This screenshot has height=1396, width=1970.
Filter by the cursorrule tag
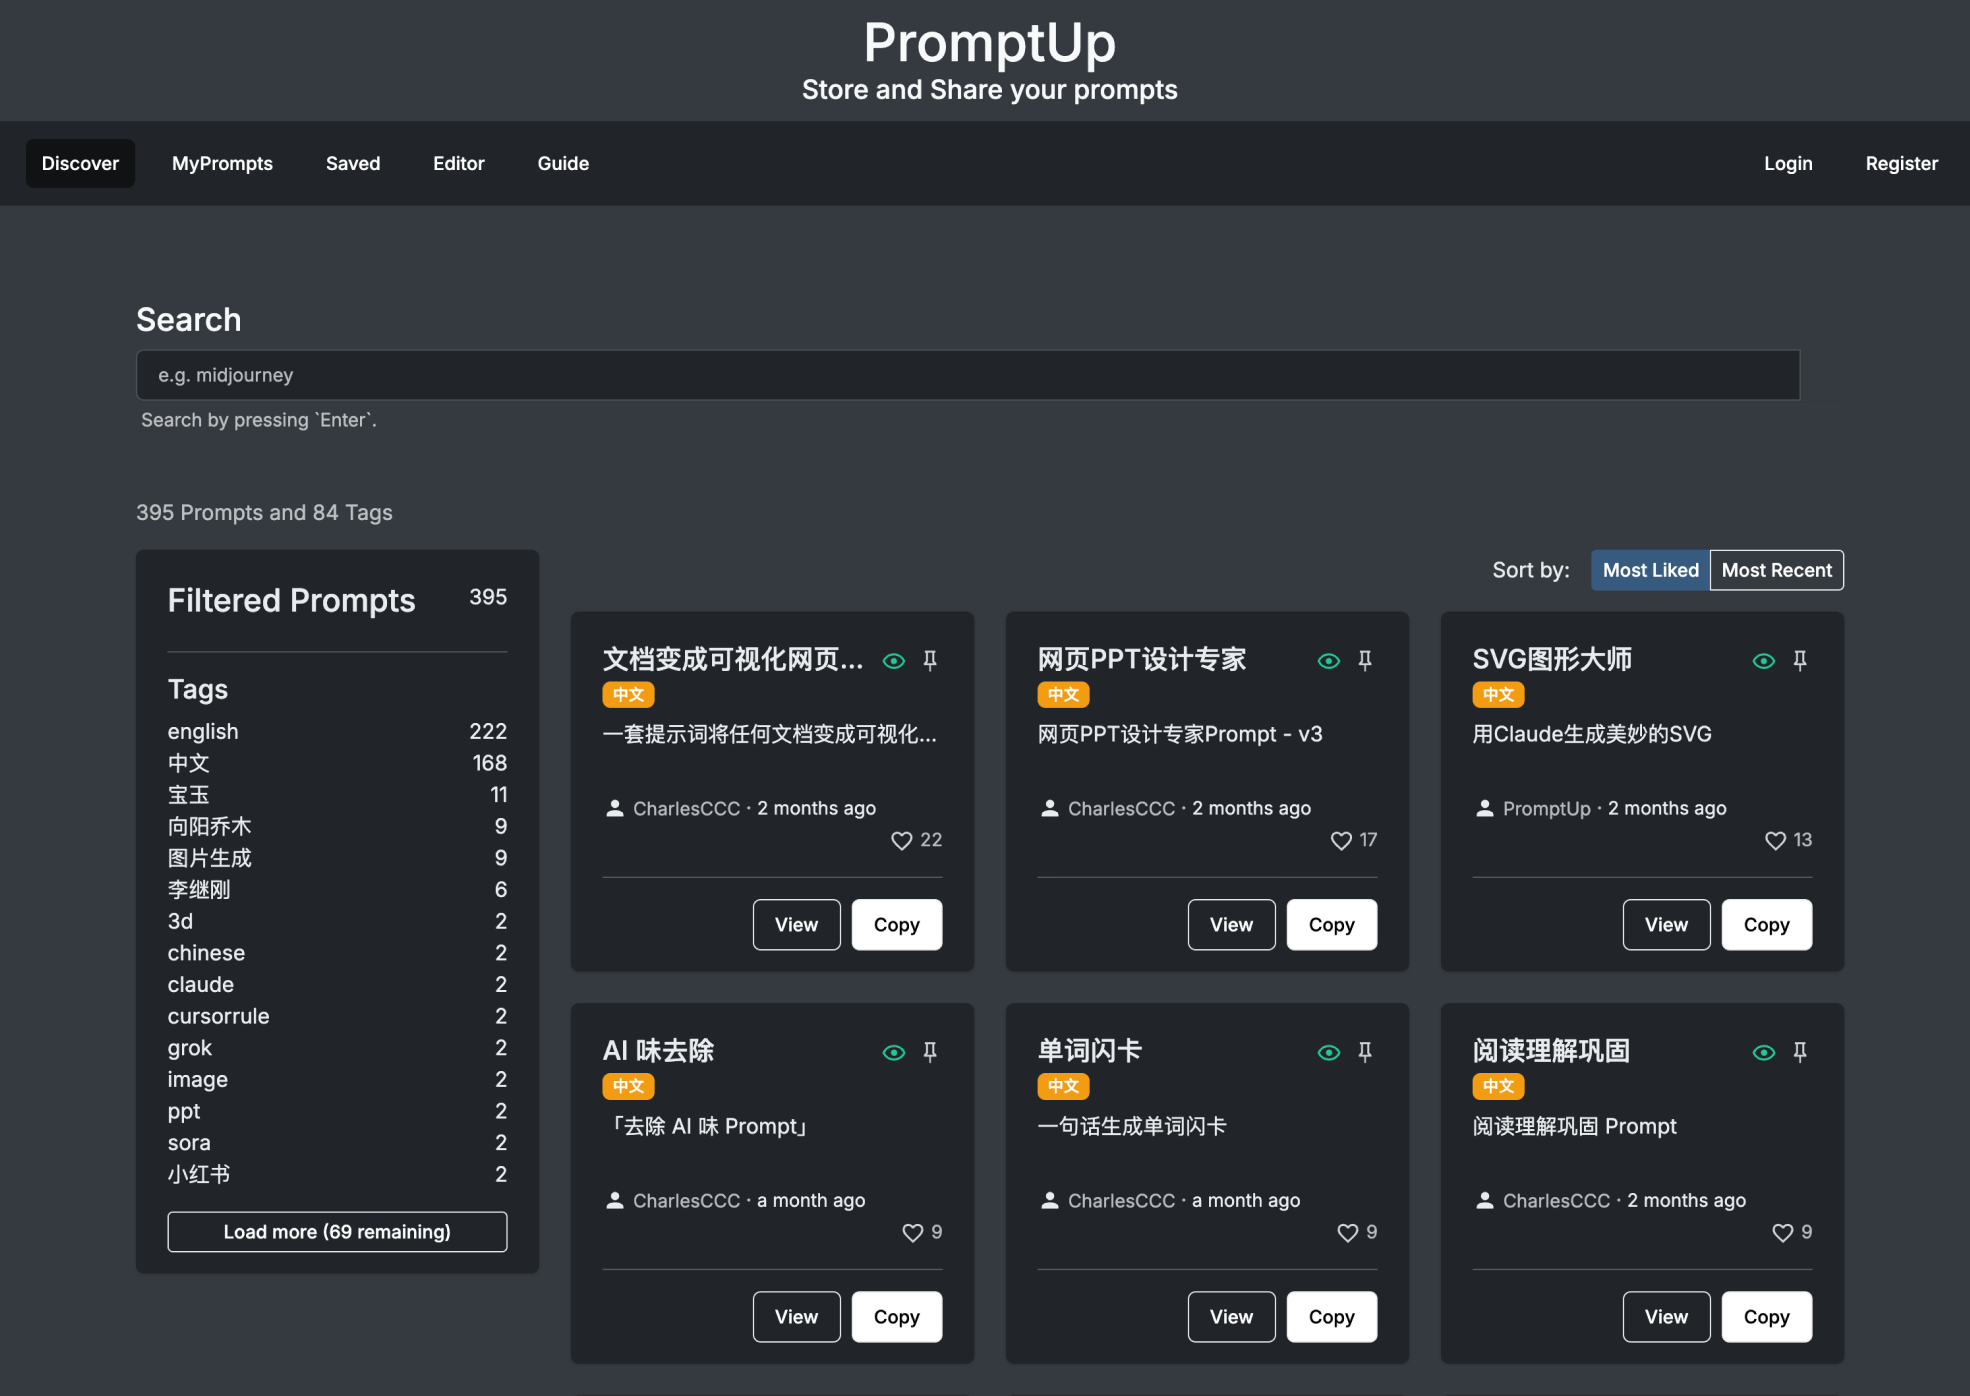tap(337, 1017)
